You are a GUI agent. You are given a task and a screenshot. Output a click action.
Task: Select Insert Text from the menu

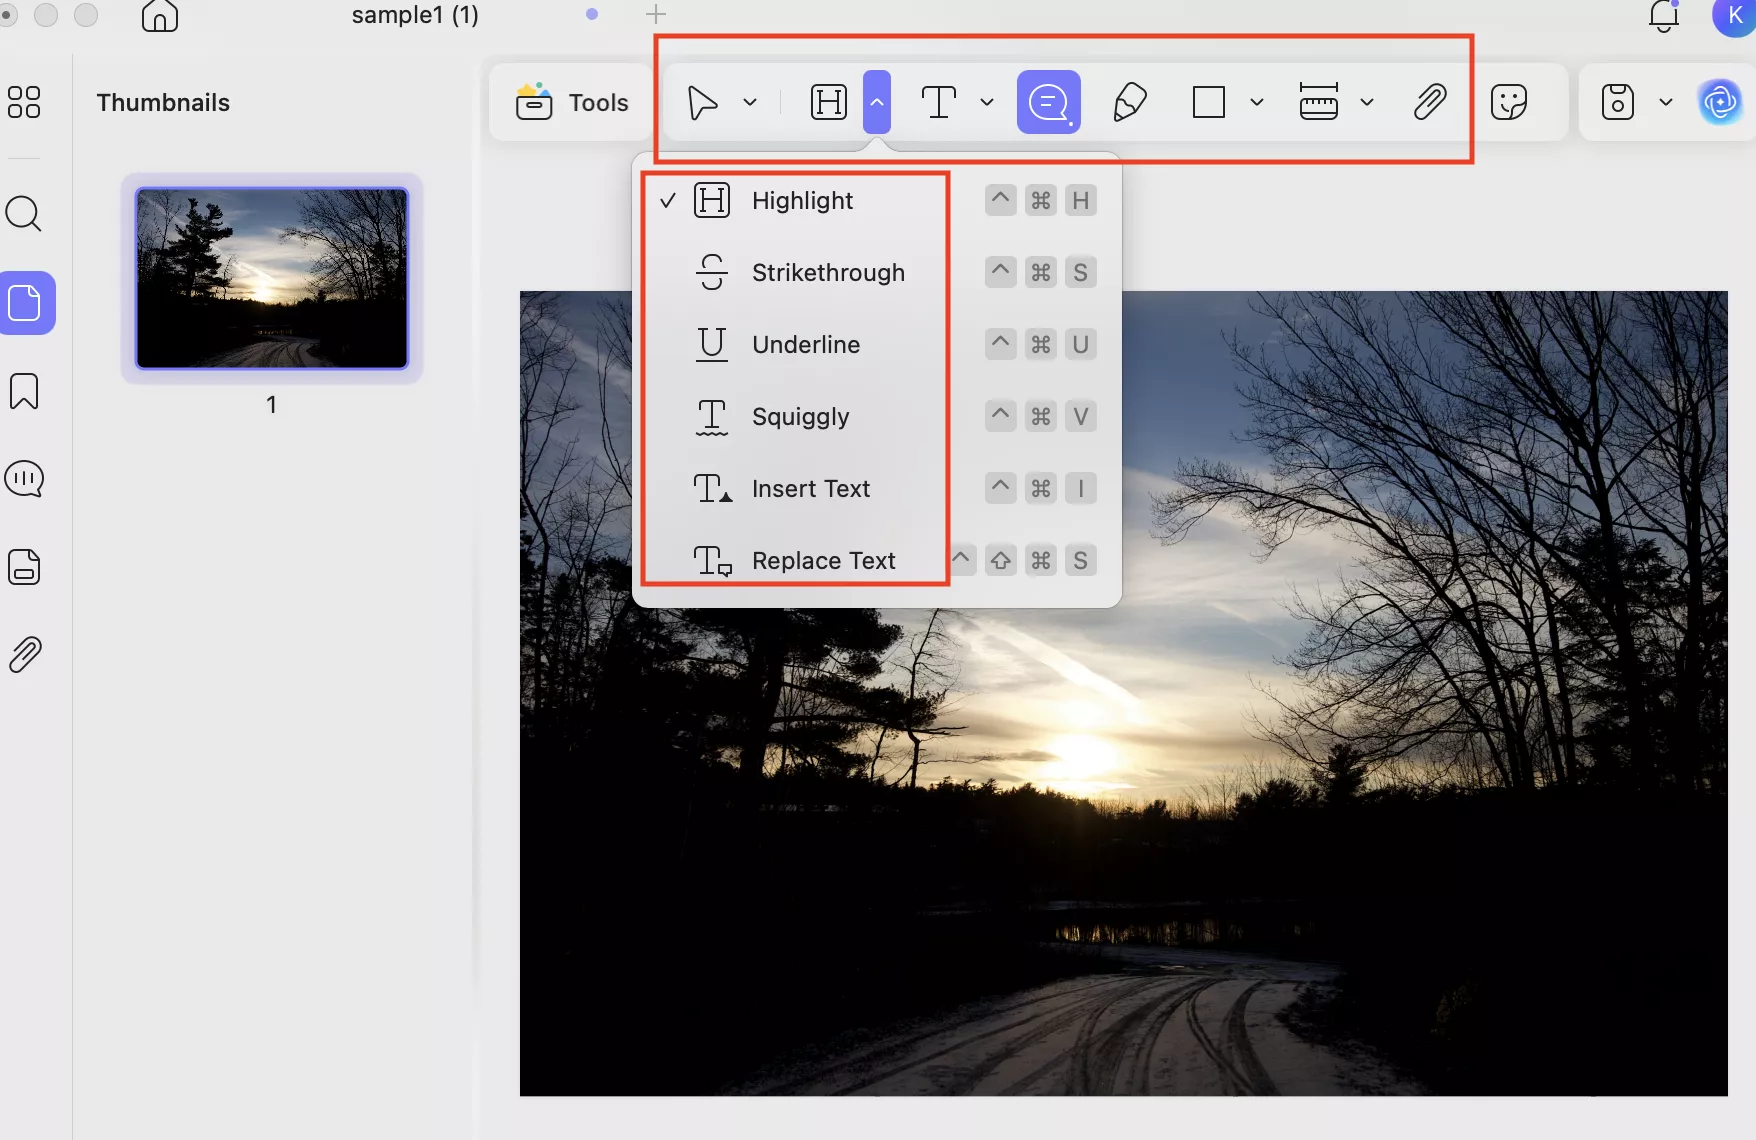tap(811, 488)
